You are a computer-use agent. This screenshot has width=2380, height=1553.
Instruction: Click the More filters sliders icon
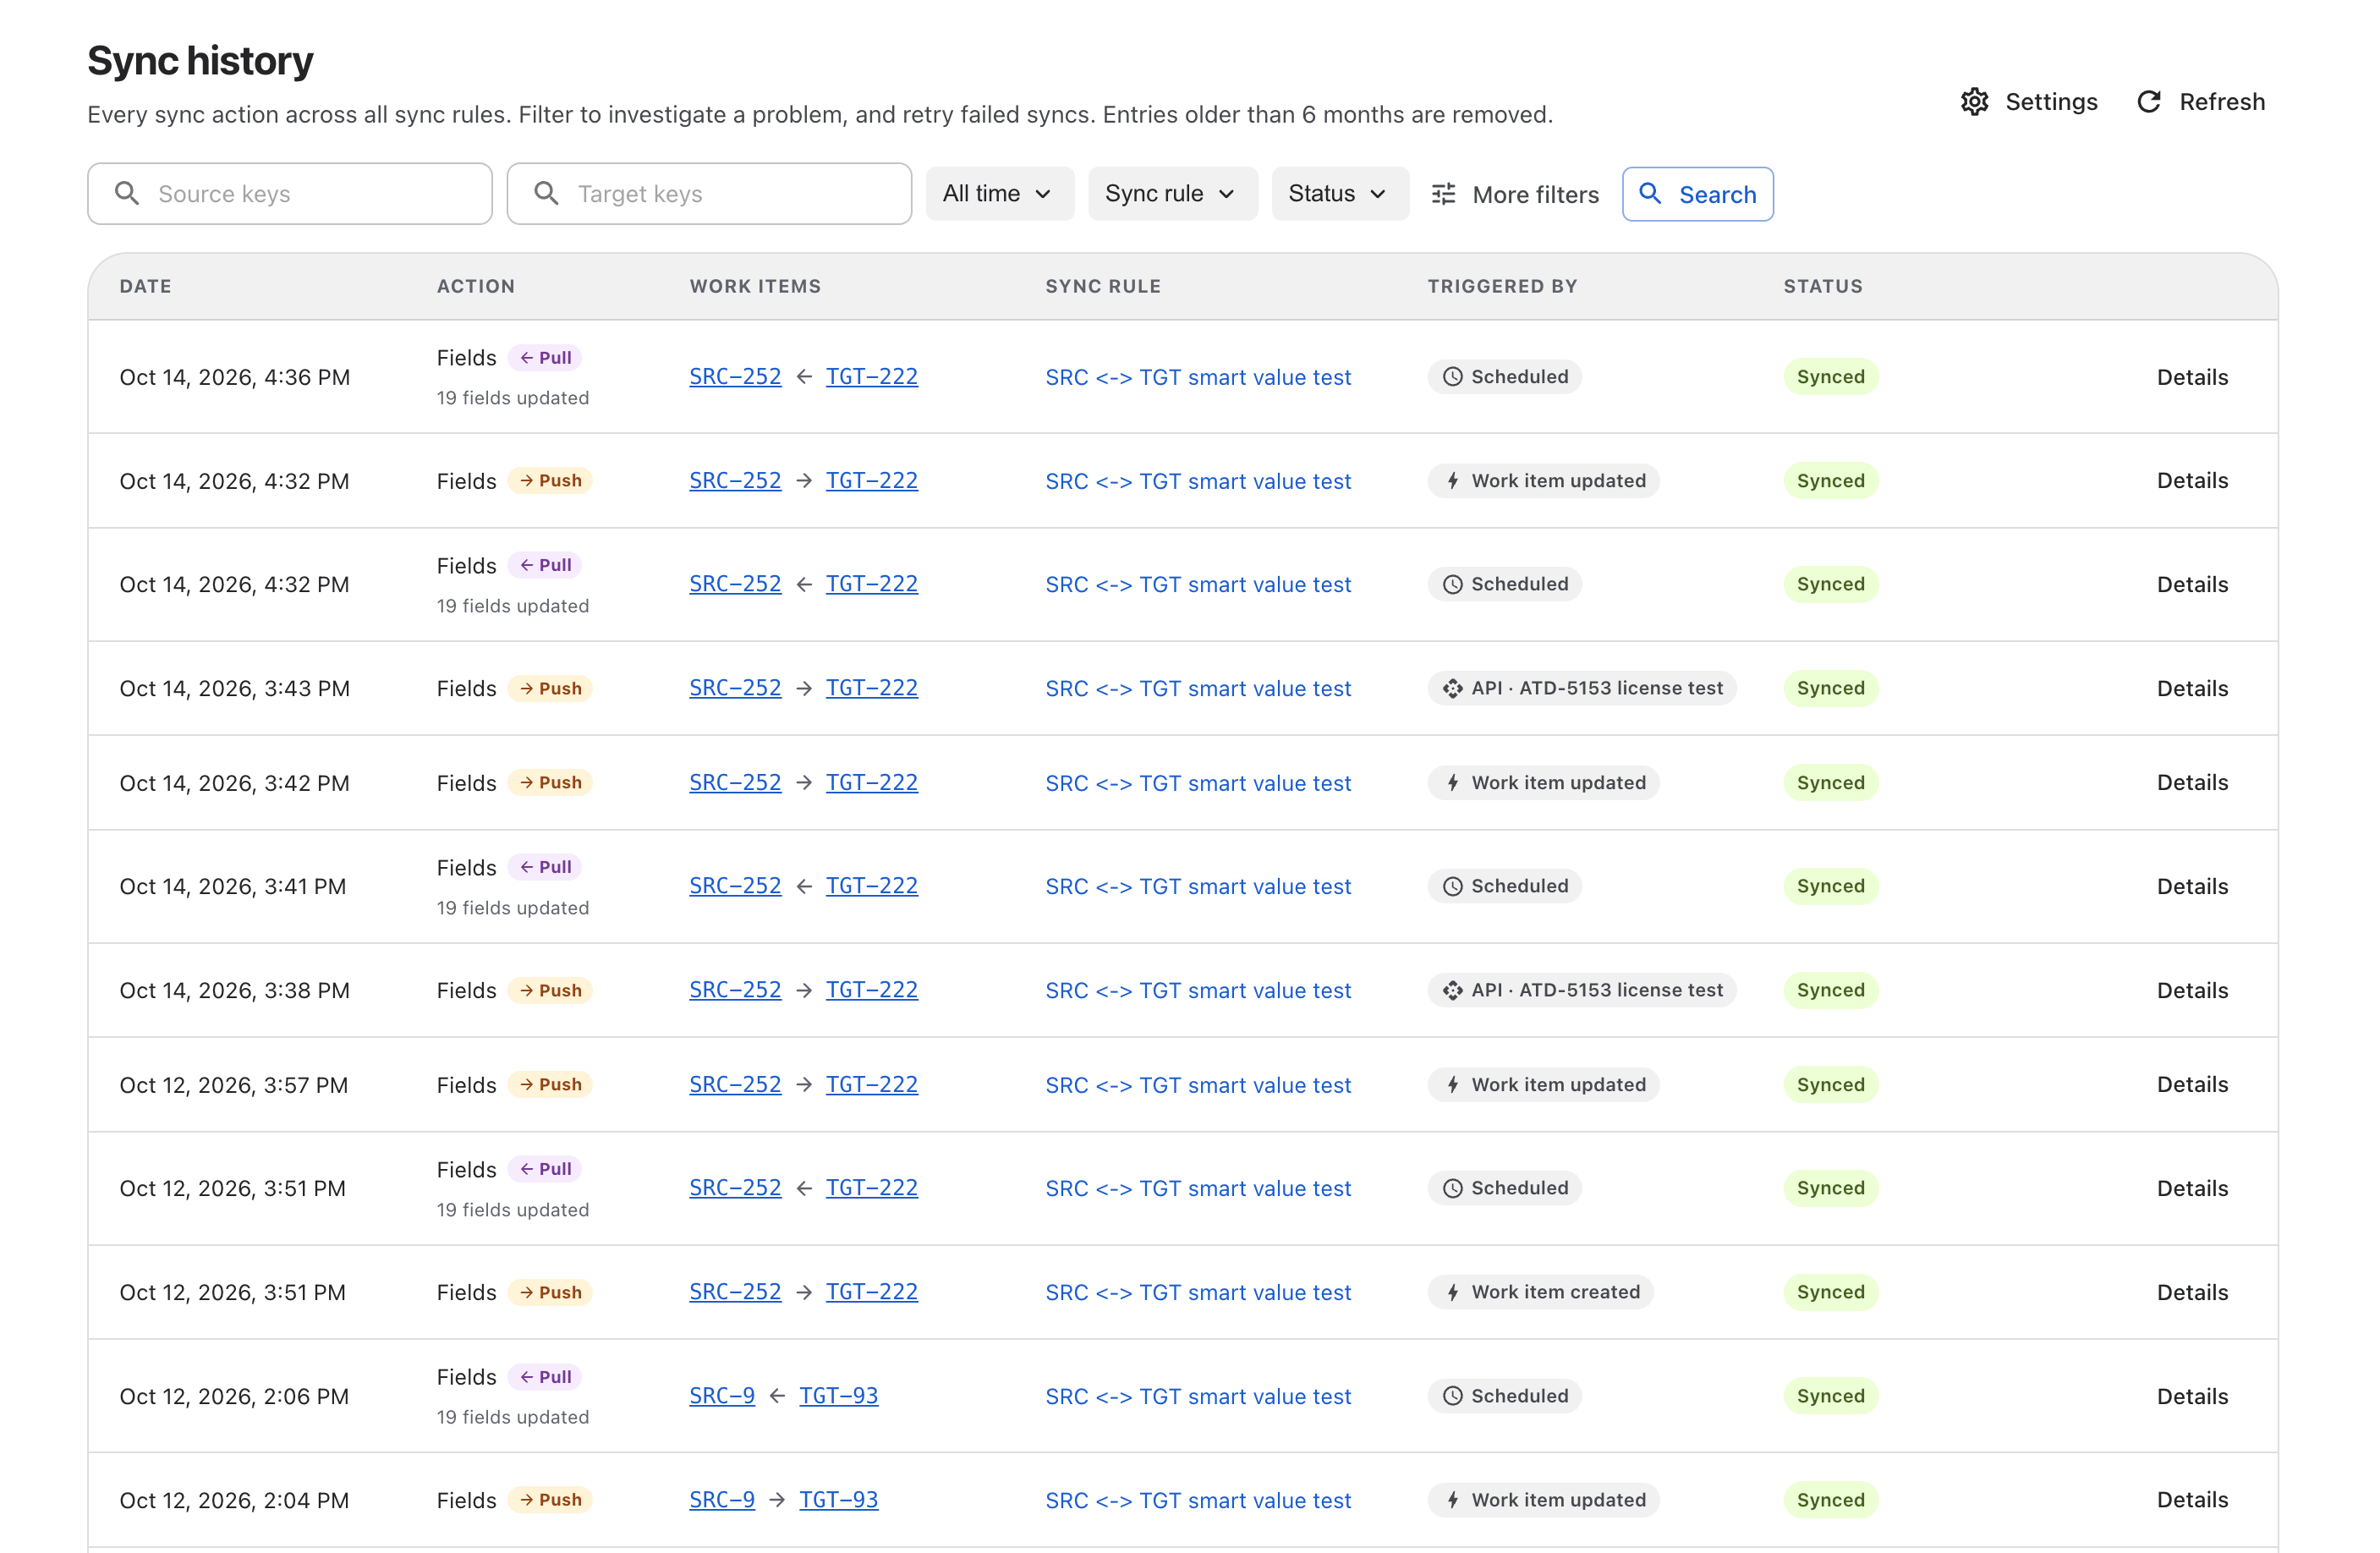coord(1443,194)
